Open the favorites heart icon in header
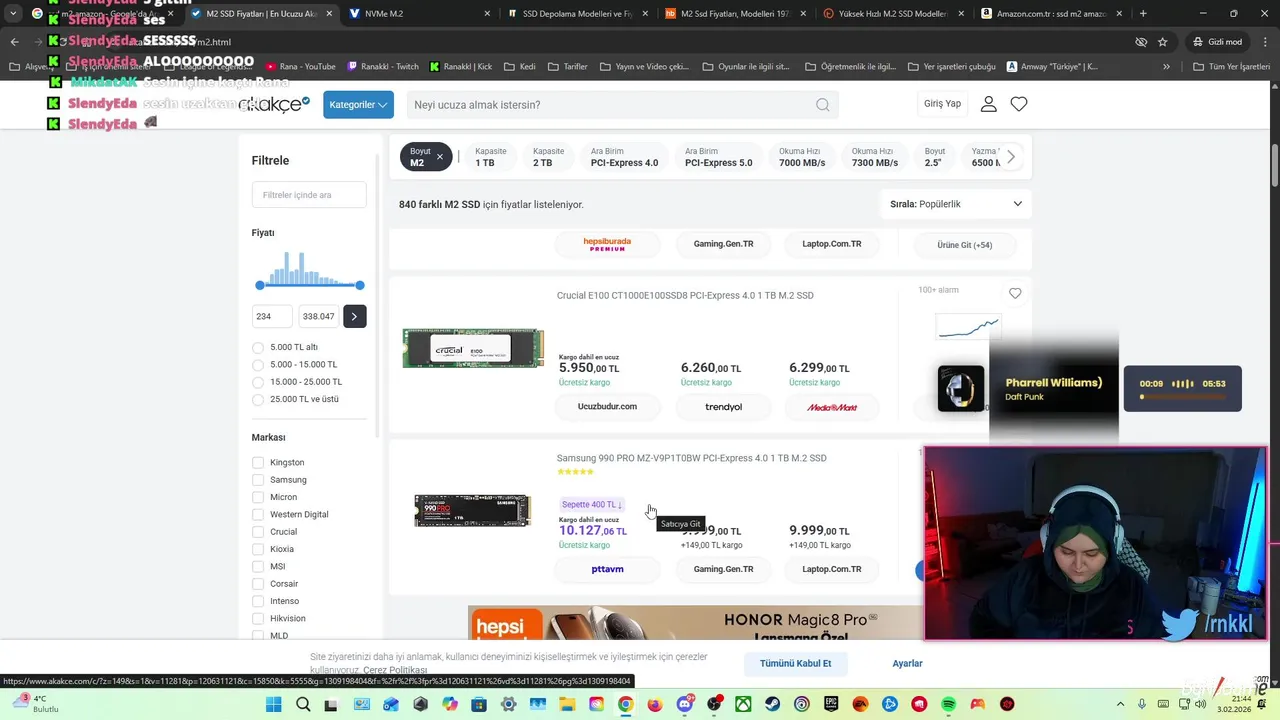Viewport: 1280px width, 720px height. pos(1019,104)
